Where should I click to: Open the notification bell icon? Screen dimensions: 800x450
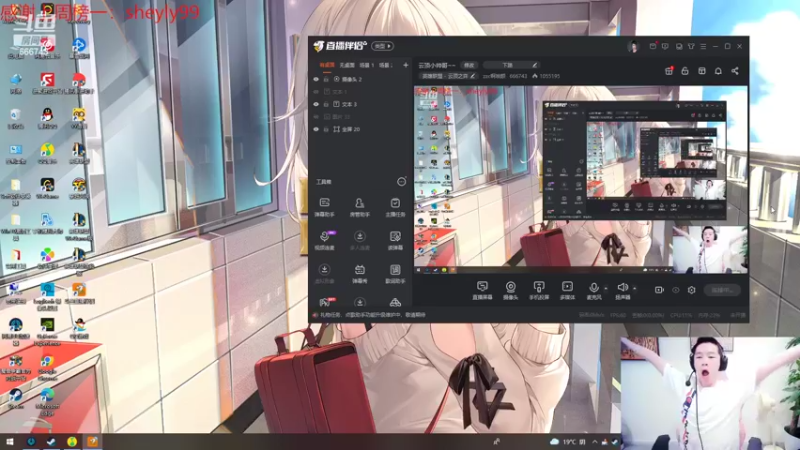(718, 71)
